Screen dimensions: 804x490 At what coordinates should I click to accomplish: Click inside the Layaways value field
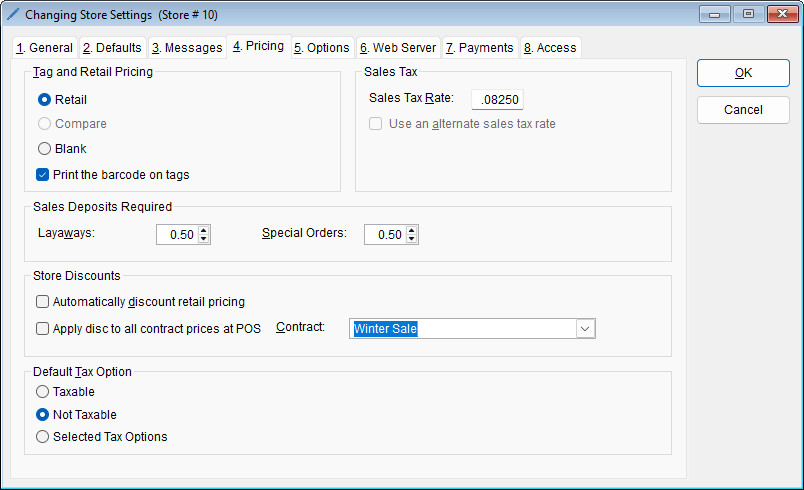coord(177,234)
